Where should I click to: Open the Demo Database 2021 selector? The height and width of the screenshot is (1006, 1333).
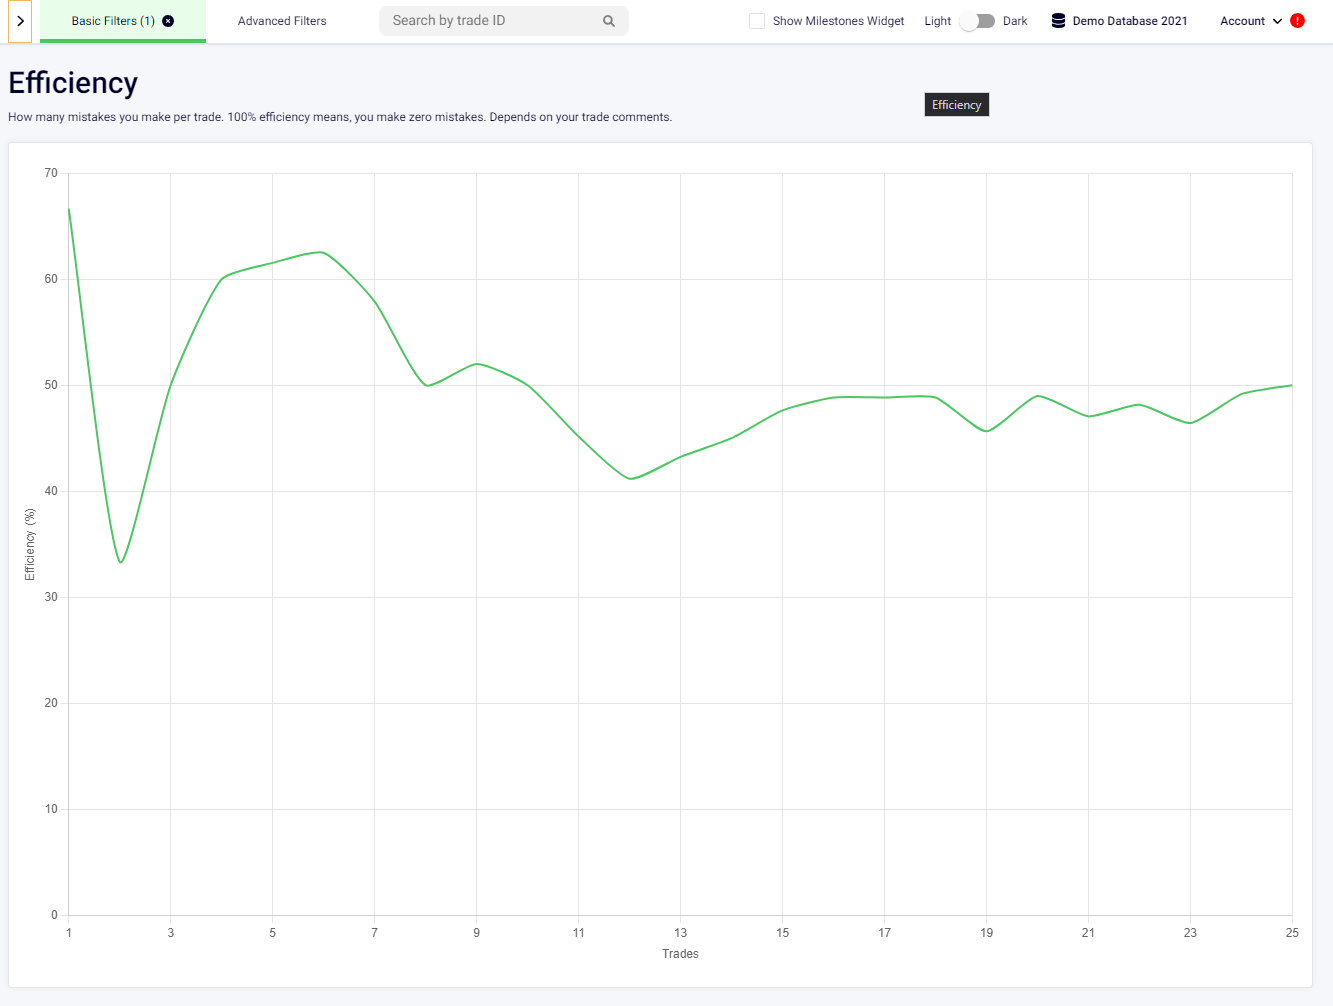point(1130,21)
